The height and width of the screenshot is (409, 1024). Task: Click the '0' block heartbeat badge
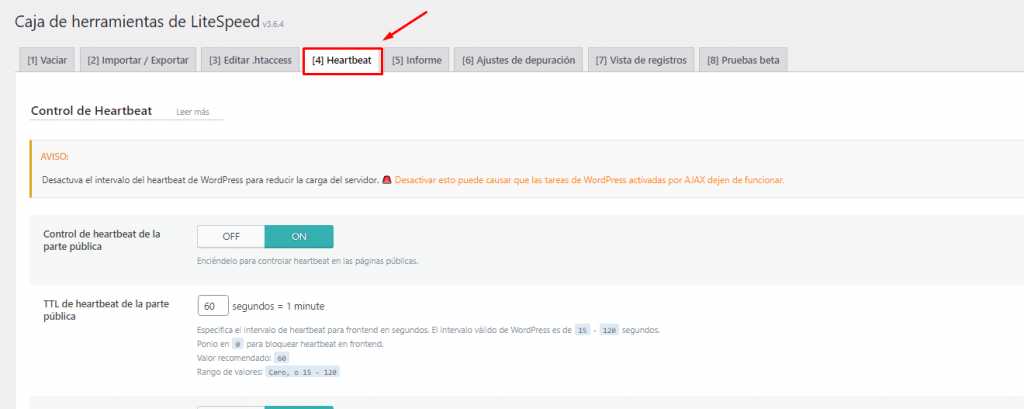point(238,344)
